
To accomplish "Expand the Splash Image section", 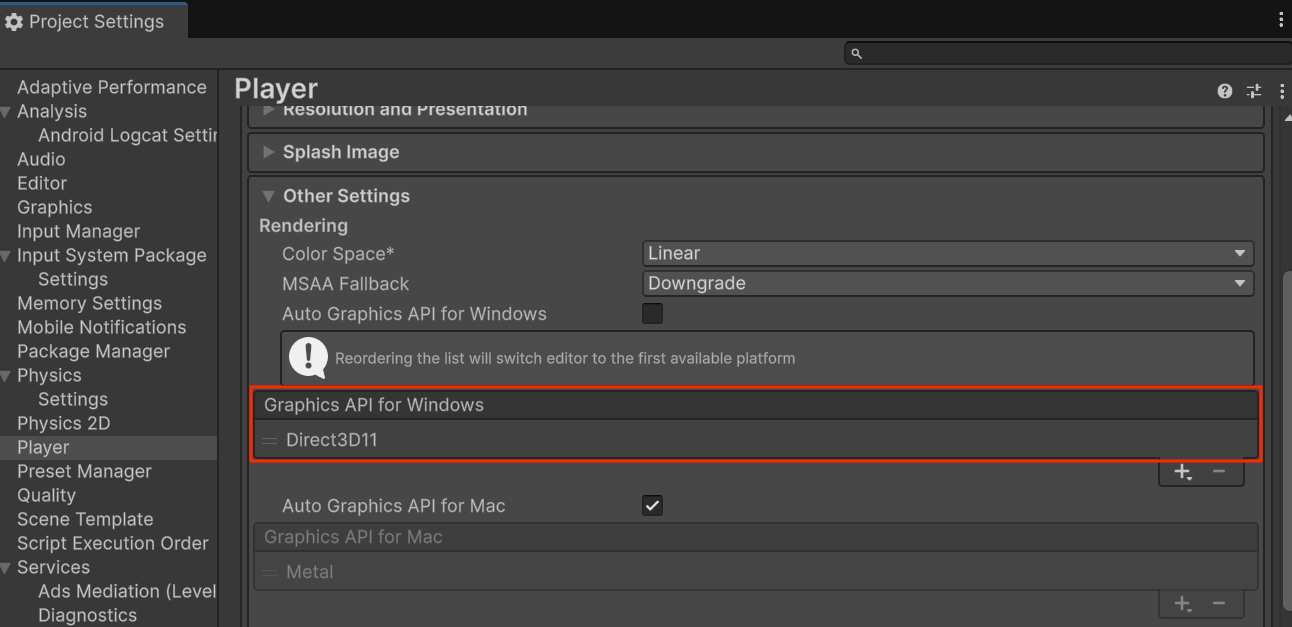I will (268, 152).
